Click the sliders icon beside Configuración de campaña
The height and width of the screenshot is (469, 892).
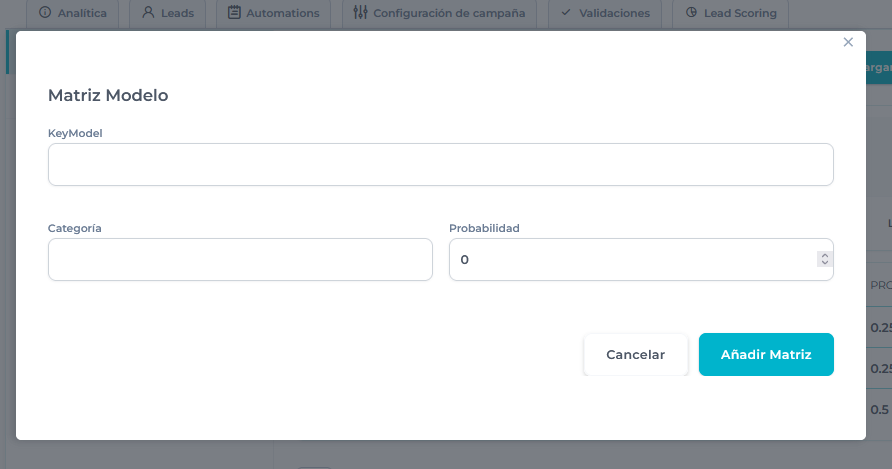point(360,14)
